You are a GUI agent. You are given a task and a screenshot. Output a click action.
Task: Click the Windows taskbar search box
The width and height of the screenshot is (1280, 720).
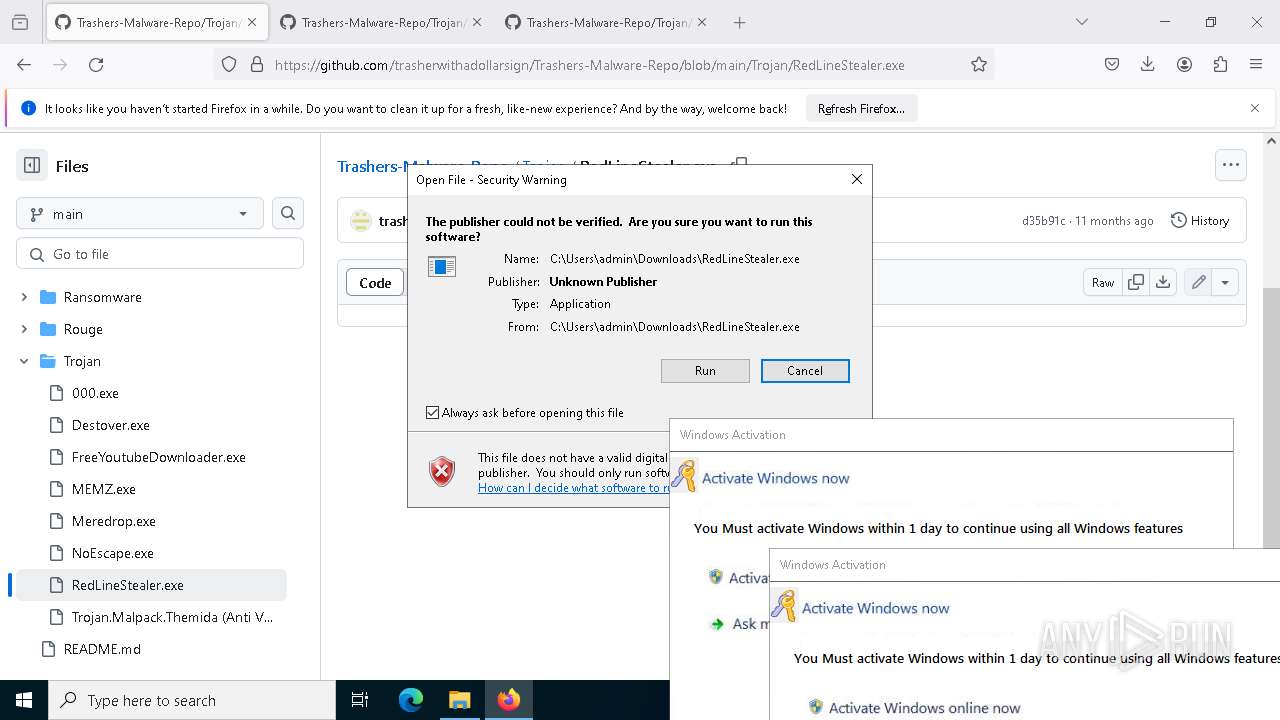pyautogui.click(x=192, y=700)
